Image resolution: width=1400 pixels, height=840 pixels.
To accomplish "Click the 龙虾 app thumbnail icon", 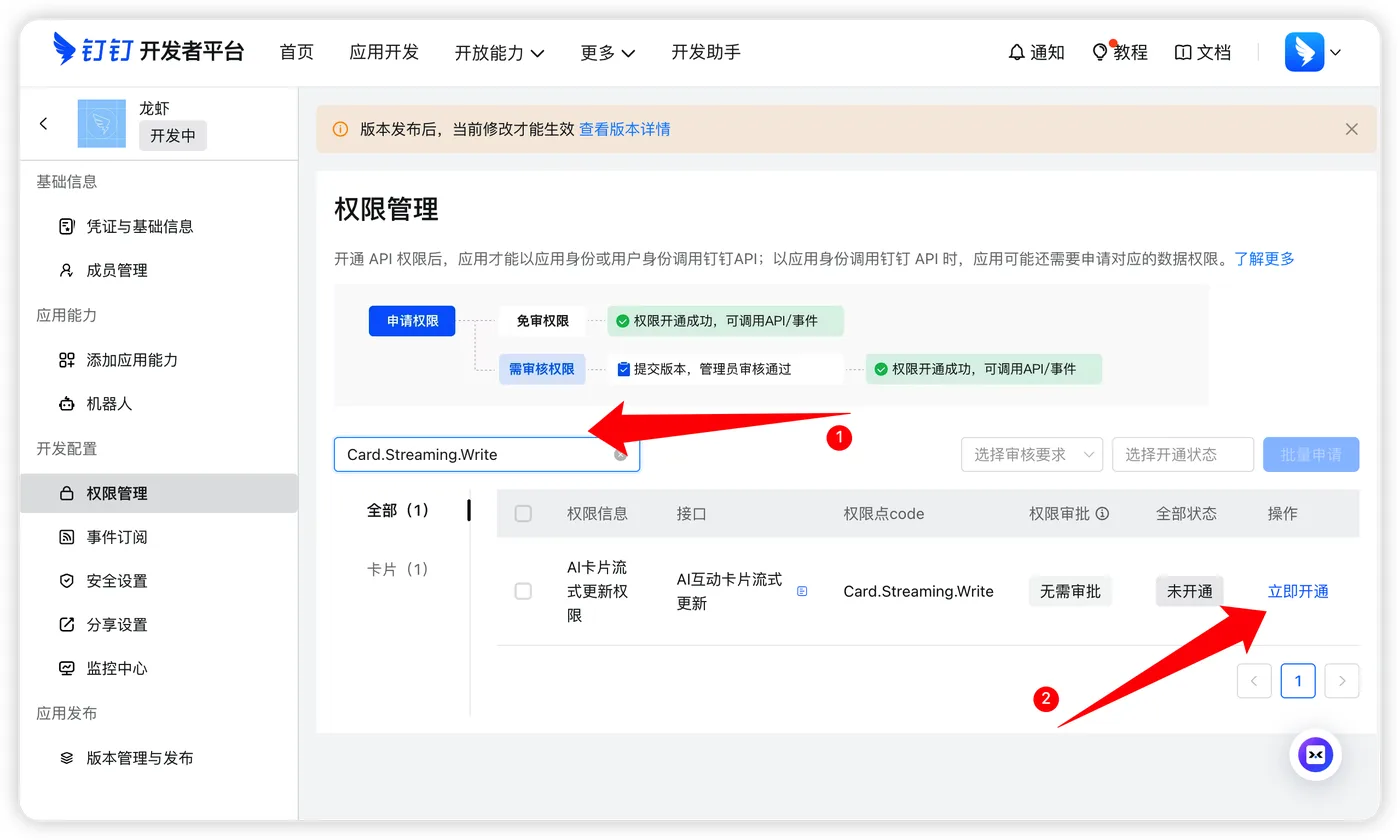I will pyautogui.click(x=102, y=123).
